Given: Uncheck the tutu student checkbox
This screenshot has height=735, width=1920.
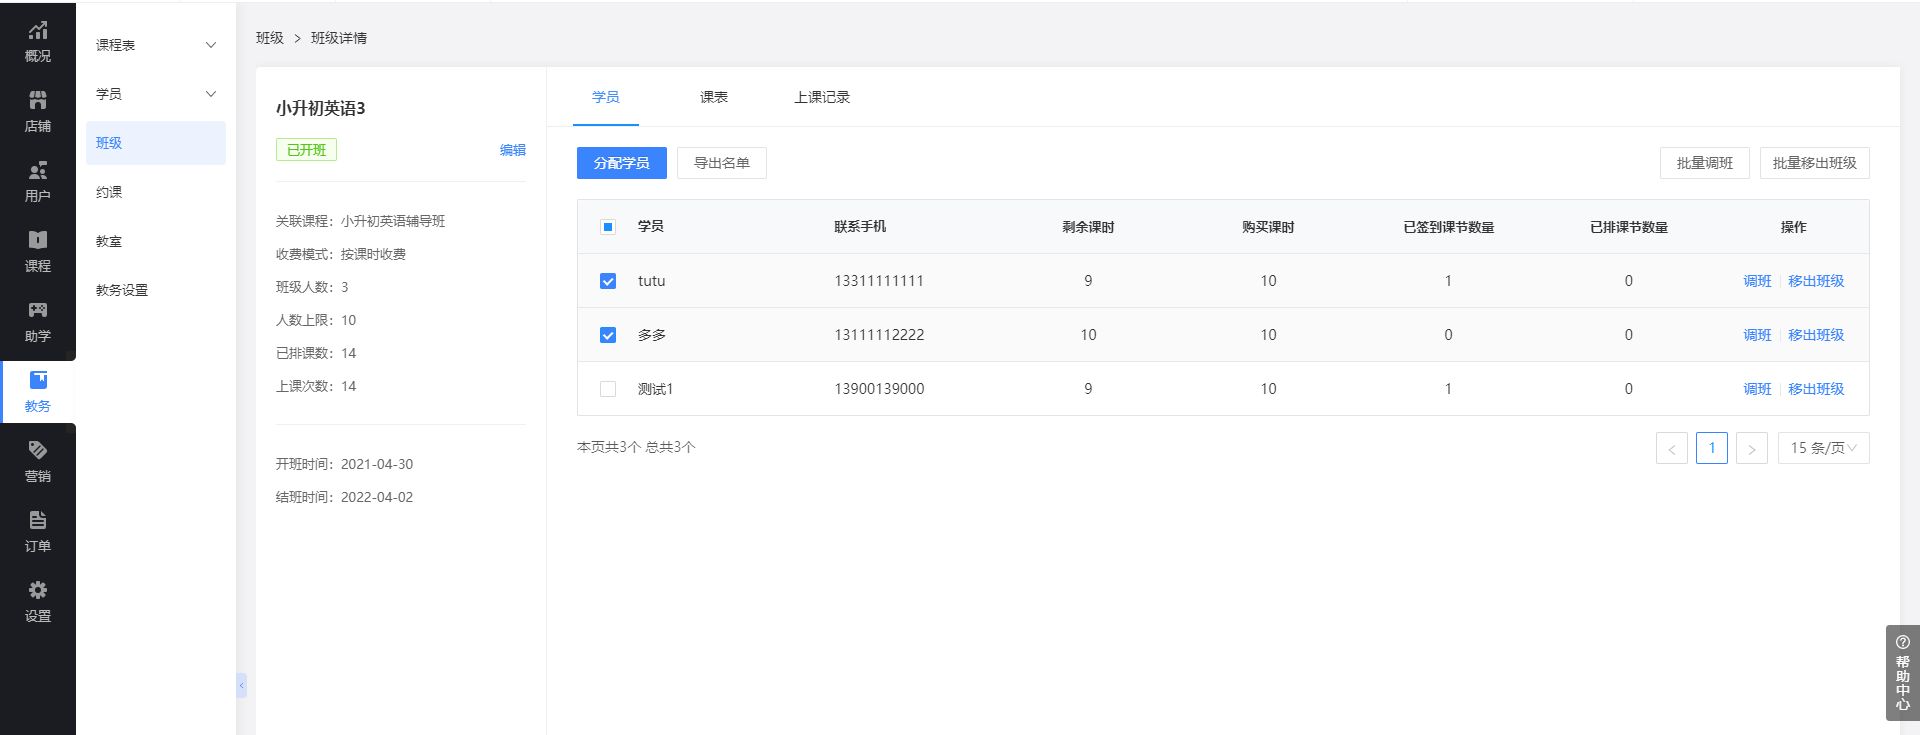Looking at the screenshot, I should [607, 281].
